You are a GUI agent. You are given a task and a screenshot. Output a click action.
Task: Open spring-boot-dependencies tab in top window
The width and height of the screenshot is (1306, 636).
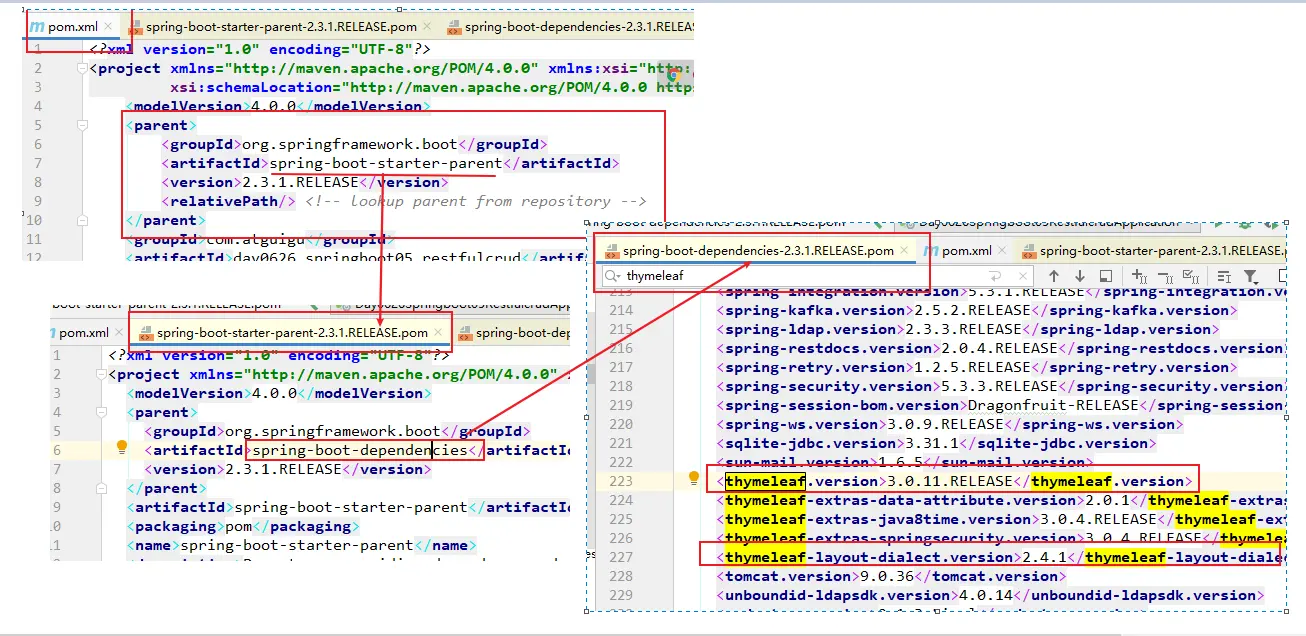coord(572,27)
